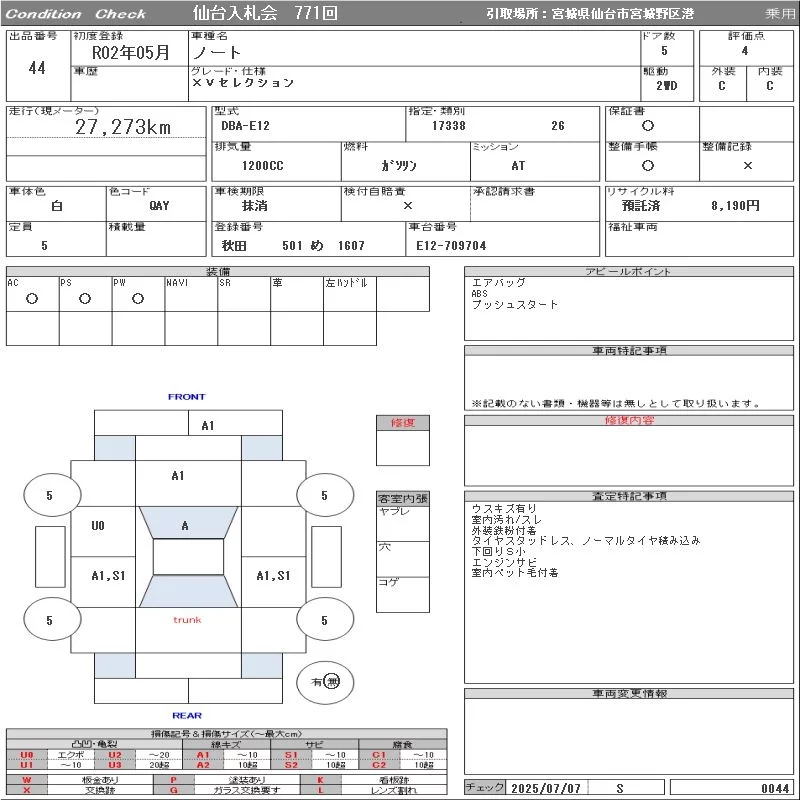Click the red 'trunk' label in diagram
The image size is (800, 800).
[187, 620]
